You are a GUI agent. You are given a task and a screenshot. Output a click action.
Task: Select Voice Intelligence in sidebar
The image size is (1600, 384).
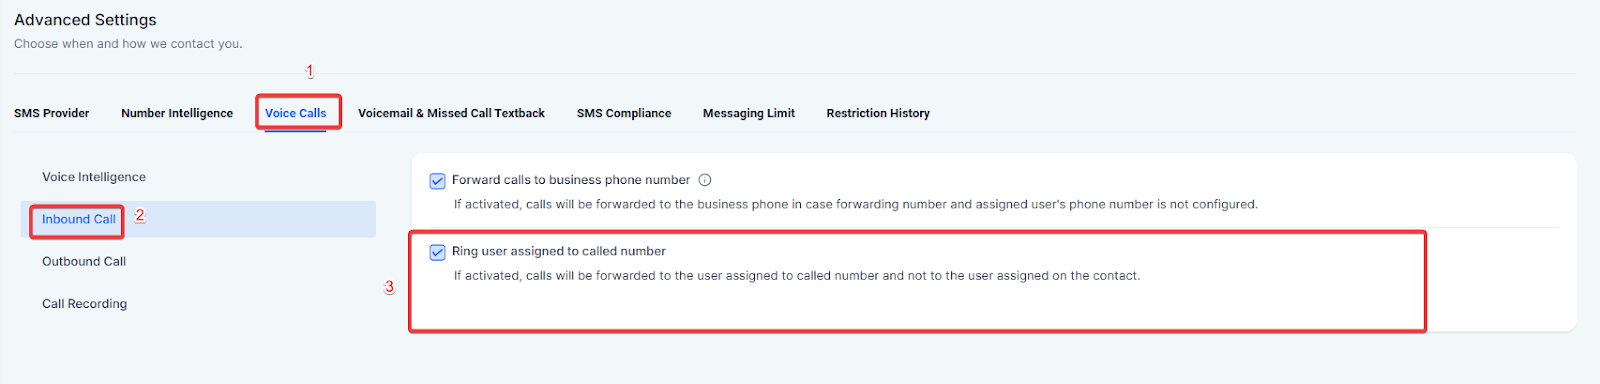pos(94,177)
